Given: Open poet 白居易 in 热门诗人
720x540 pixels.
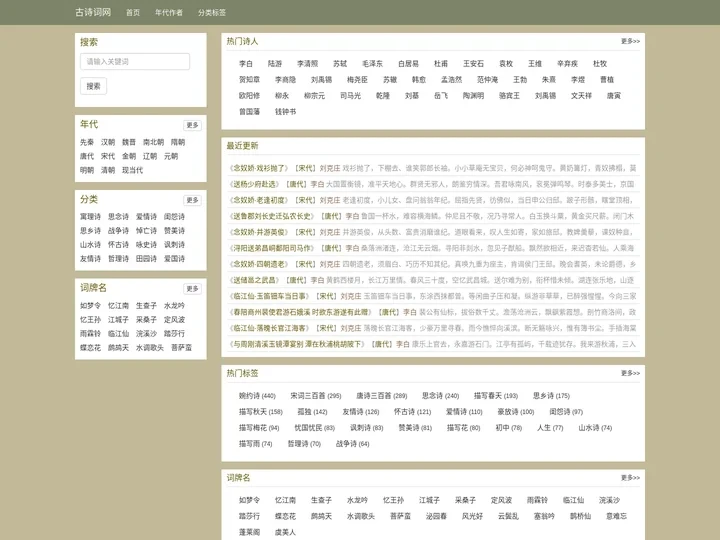Looking at the screenshot, I should 409,64.
